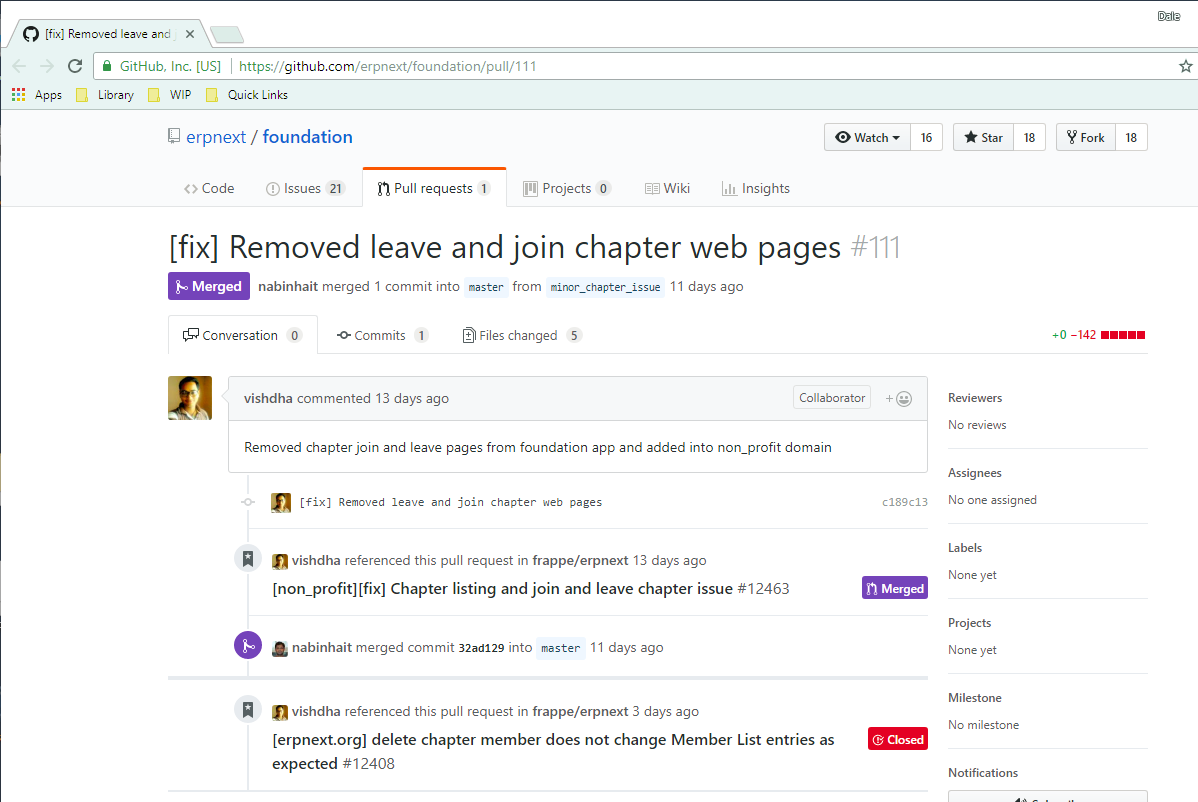Close the GitHub pull request browser tab

(x=189, y=34)
